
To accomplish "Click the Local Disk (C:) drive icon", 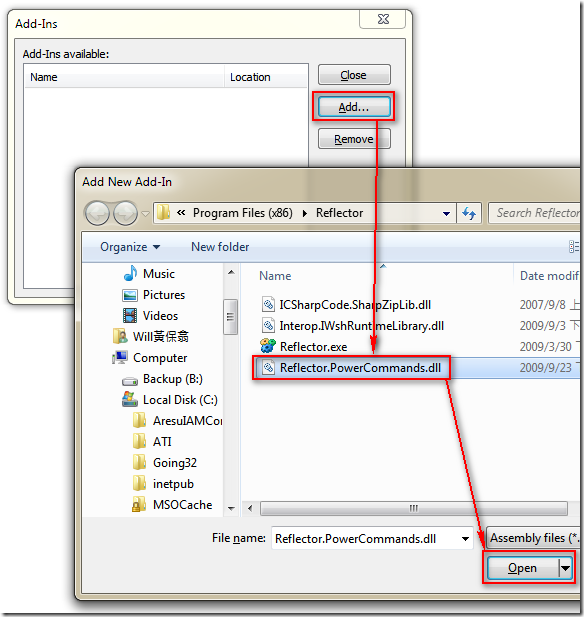I will coord(130,399).
